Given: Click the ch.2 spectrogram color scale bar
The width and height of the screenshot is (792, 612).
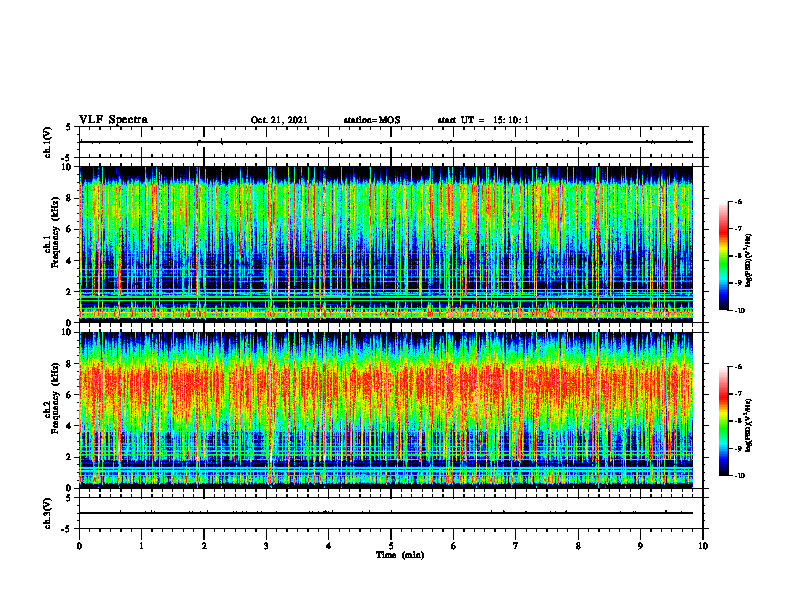Looking at the screenshot, I should [723, 421].
